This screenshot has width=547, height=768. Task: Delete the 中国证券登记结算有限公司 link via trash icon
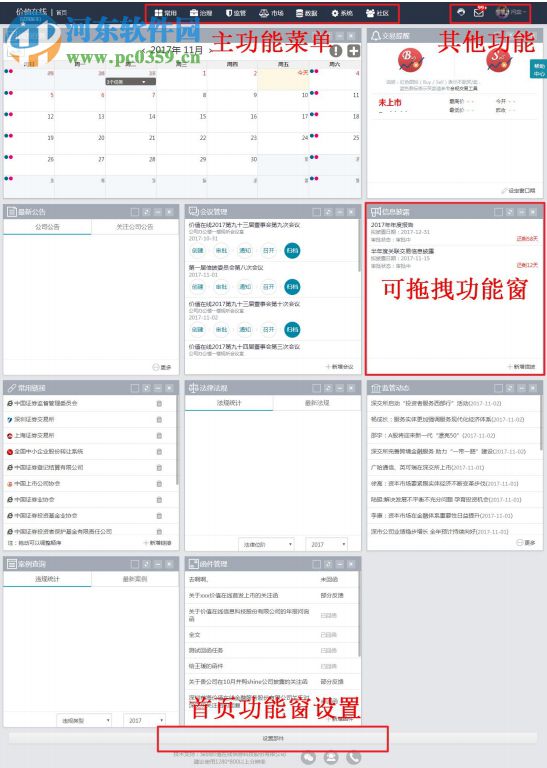click(159, 468)
